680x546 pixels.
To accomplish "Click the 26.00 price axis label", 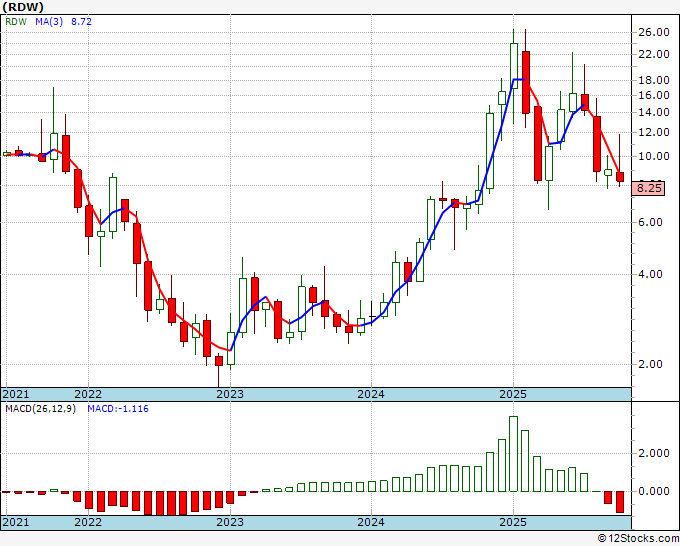I will (x=653, y=32).
